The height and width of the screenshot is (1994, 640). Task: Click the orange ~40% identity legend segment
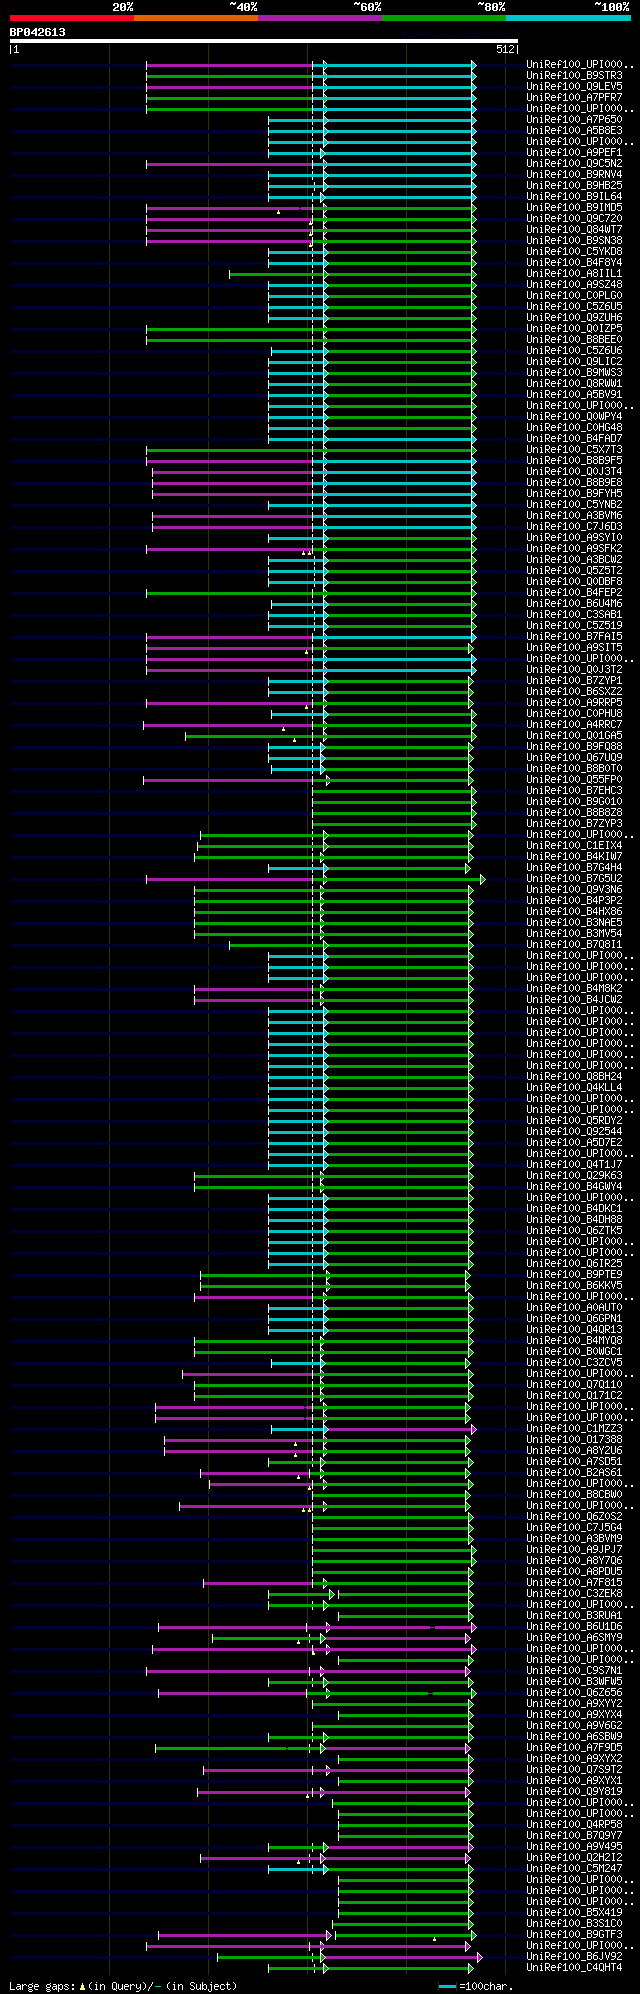(196, 18)
